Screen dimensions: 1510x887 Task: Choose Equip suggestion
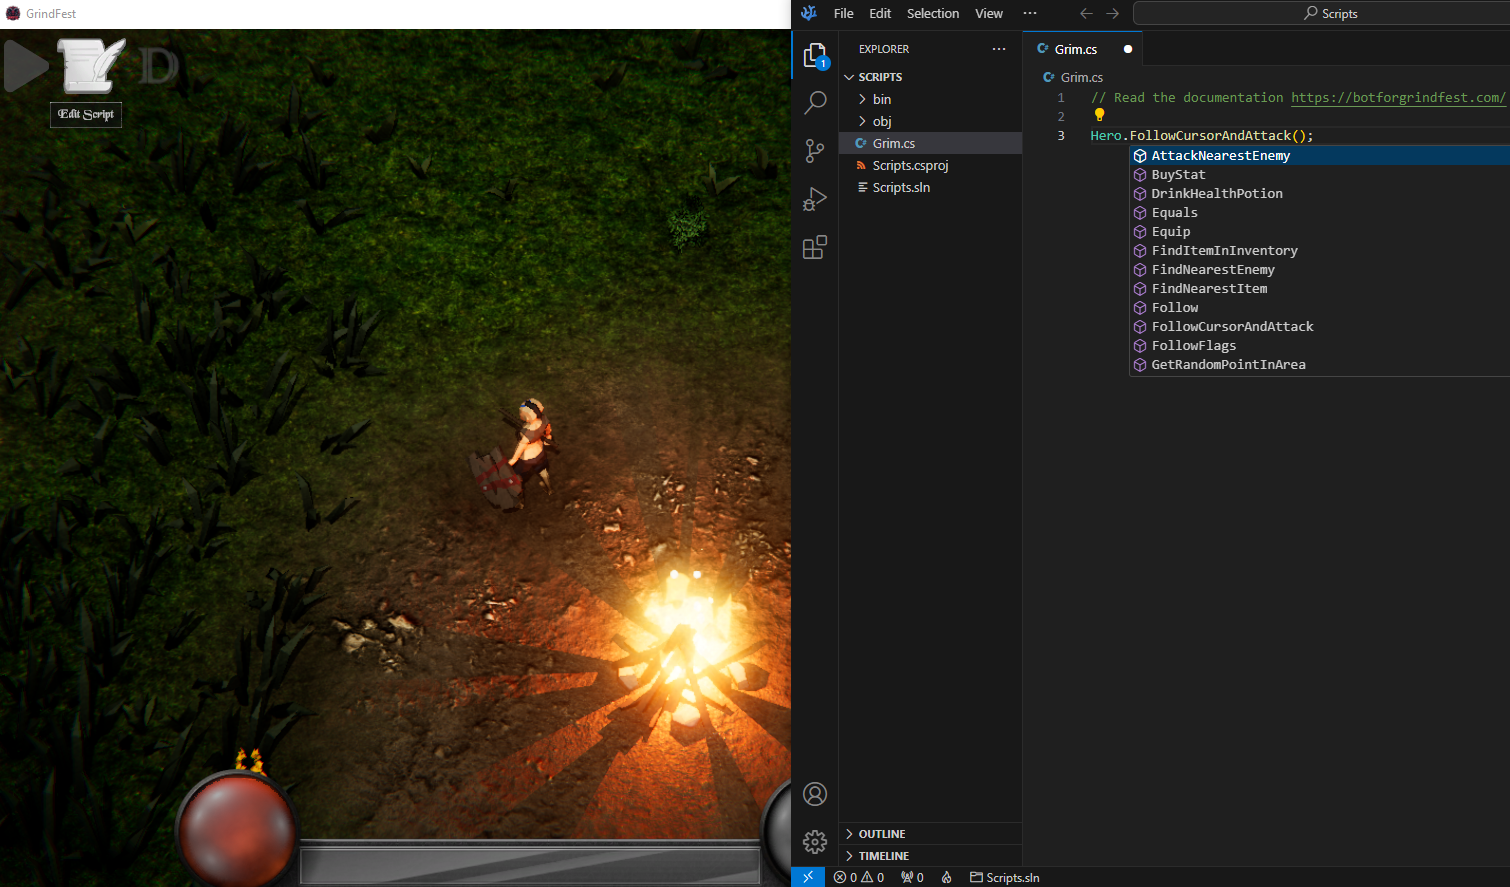click(1320, 231)
